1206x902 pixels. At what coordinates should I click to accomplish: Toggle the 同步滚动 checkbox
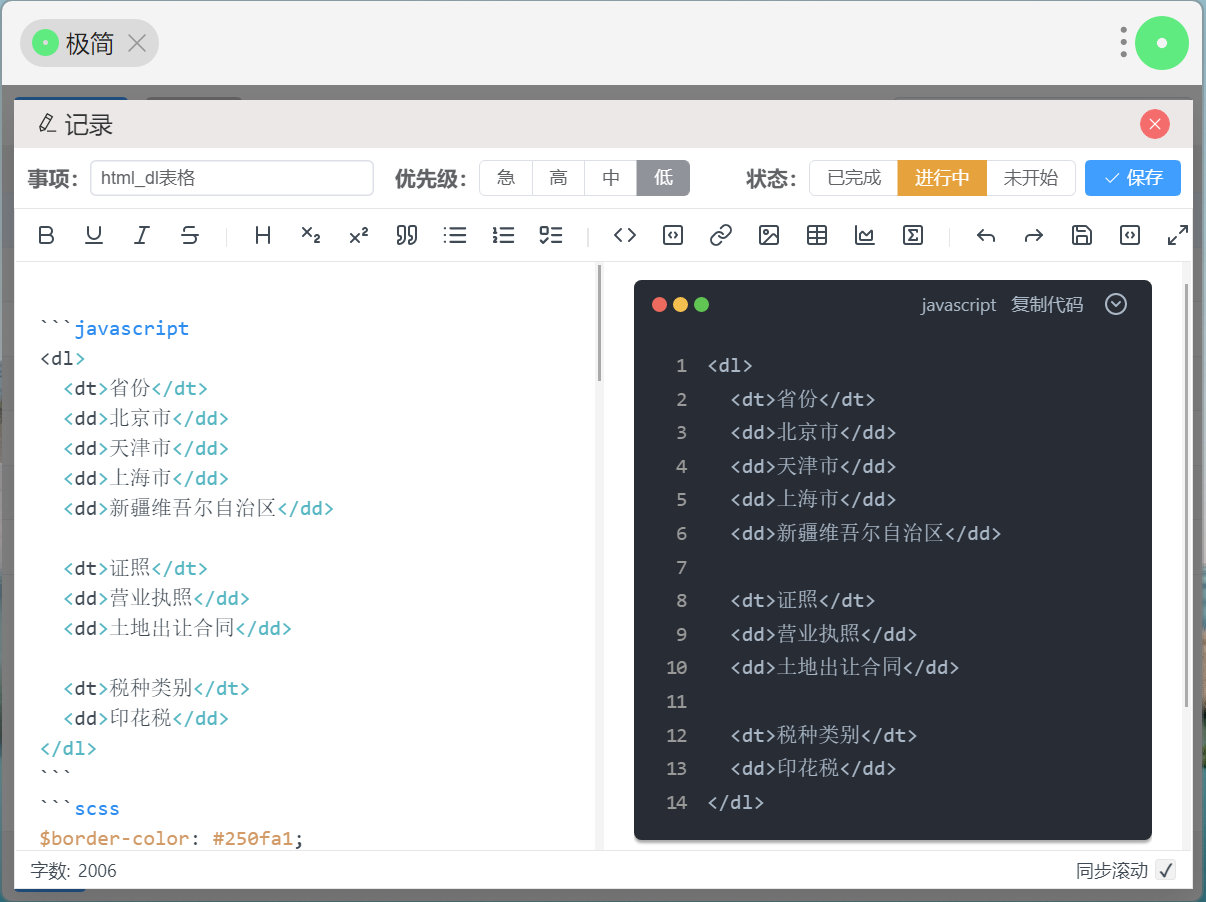click(x=1165, y=870)
